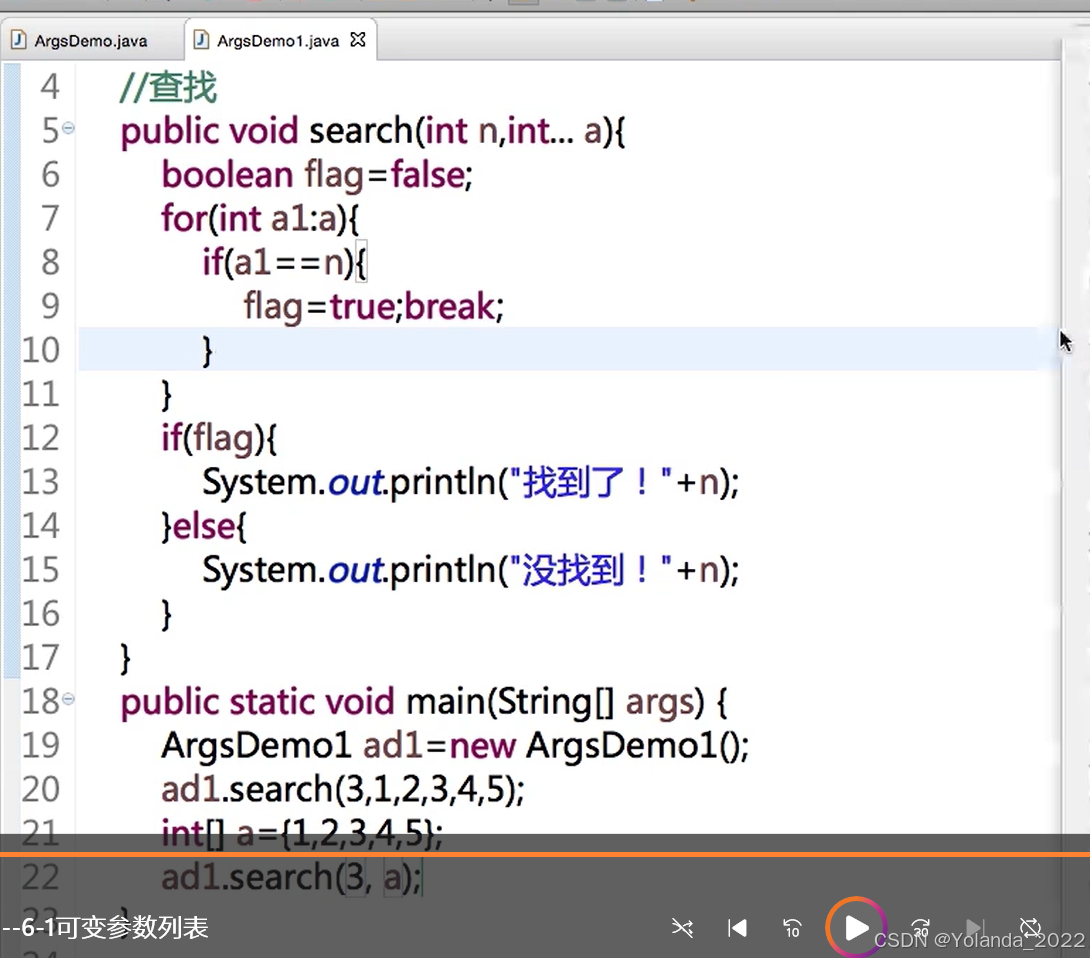Click line number 10 in the gutter

pyautogui.click(x=40, y=350)
